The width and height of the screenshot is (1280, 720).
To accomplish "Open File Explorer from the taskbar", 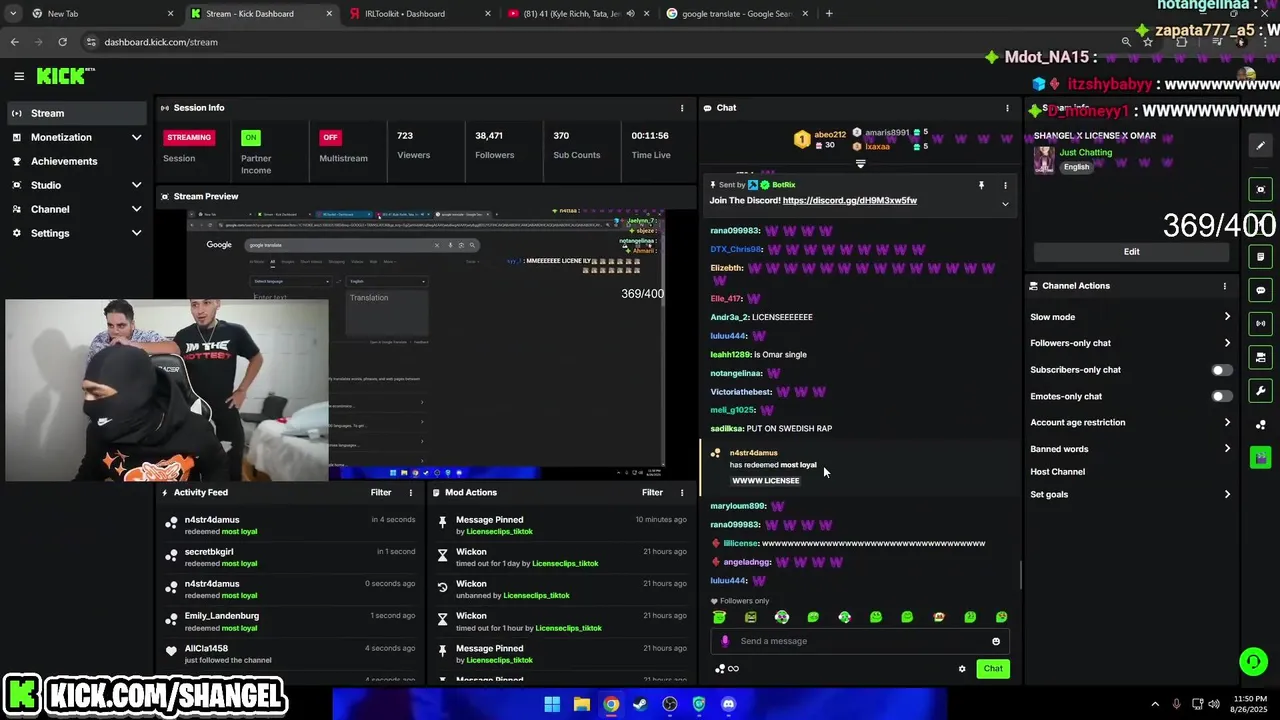I will 581,704.
